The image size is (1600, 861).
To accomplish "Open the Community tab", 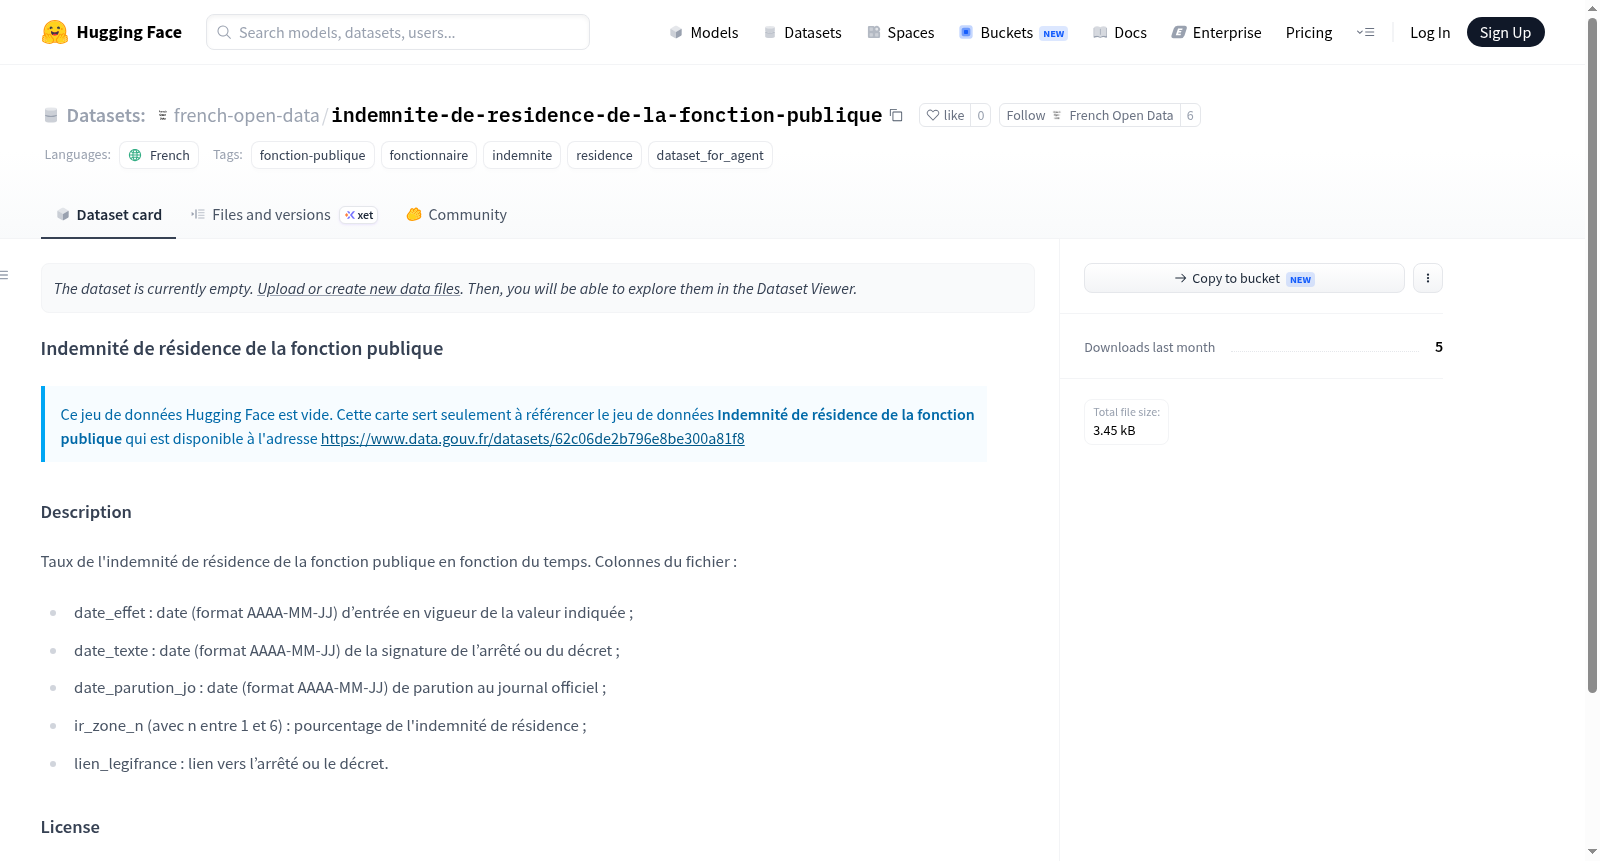I will tap(457, 215).
